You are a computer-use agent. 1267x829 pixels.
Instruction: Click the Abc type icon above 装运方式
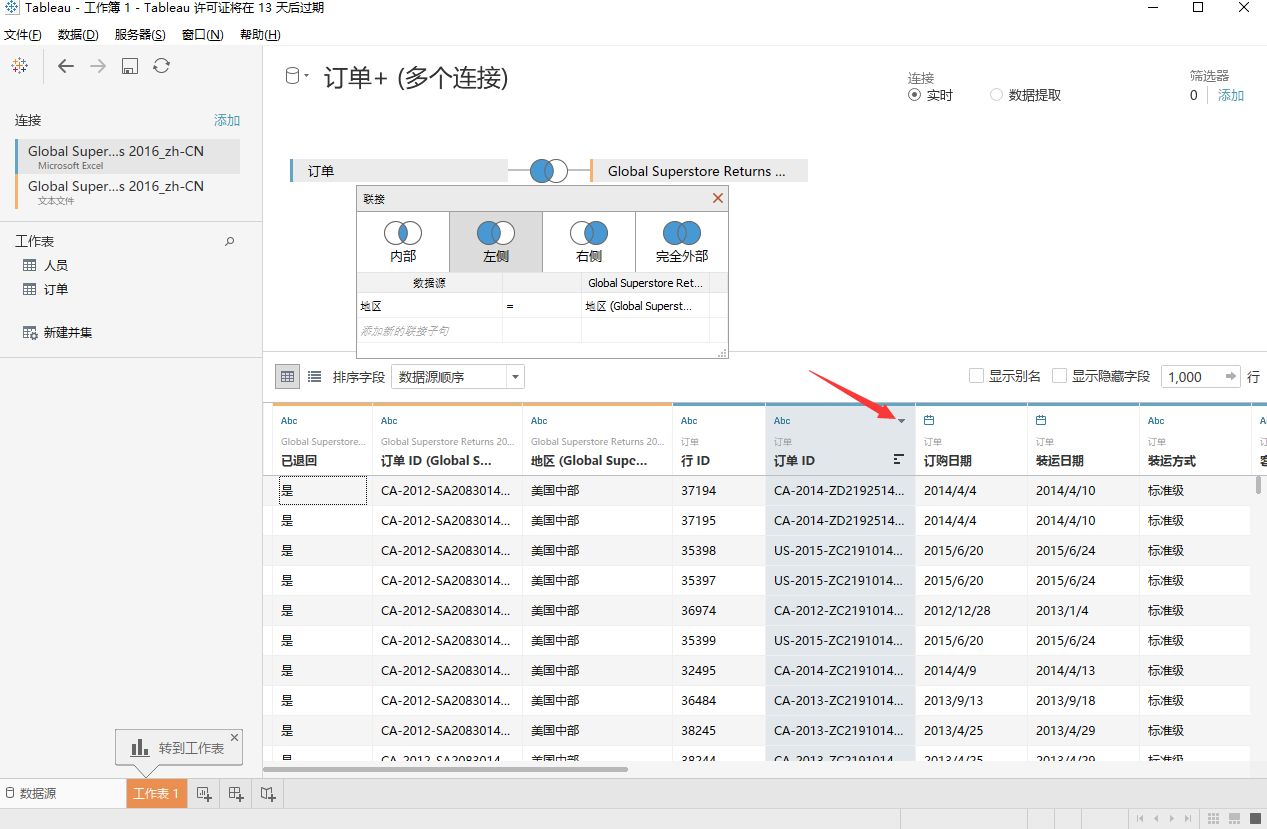(x=1156, y=421)
